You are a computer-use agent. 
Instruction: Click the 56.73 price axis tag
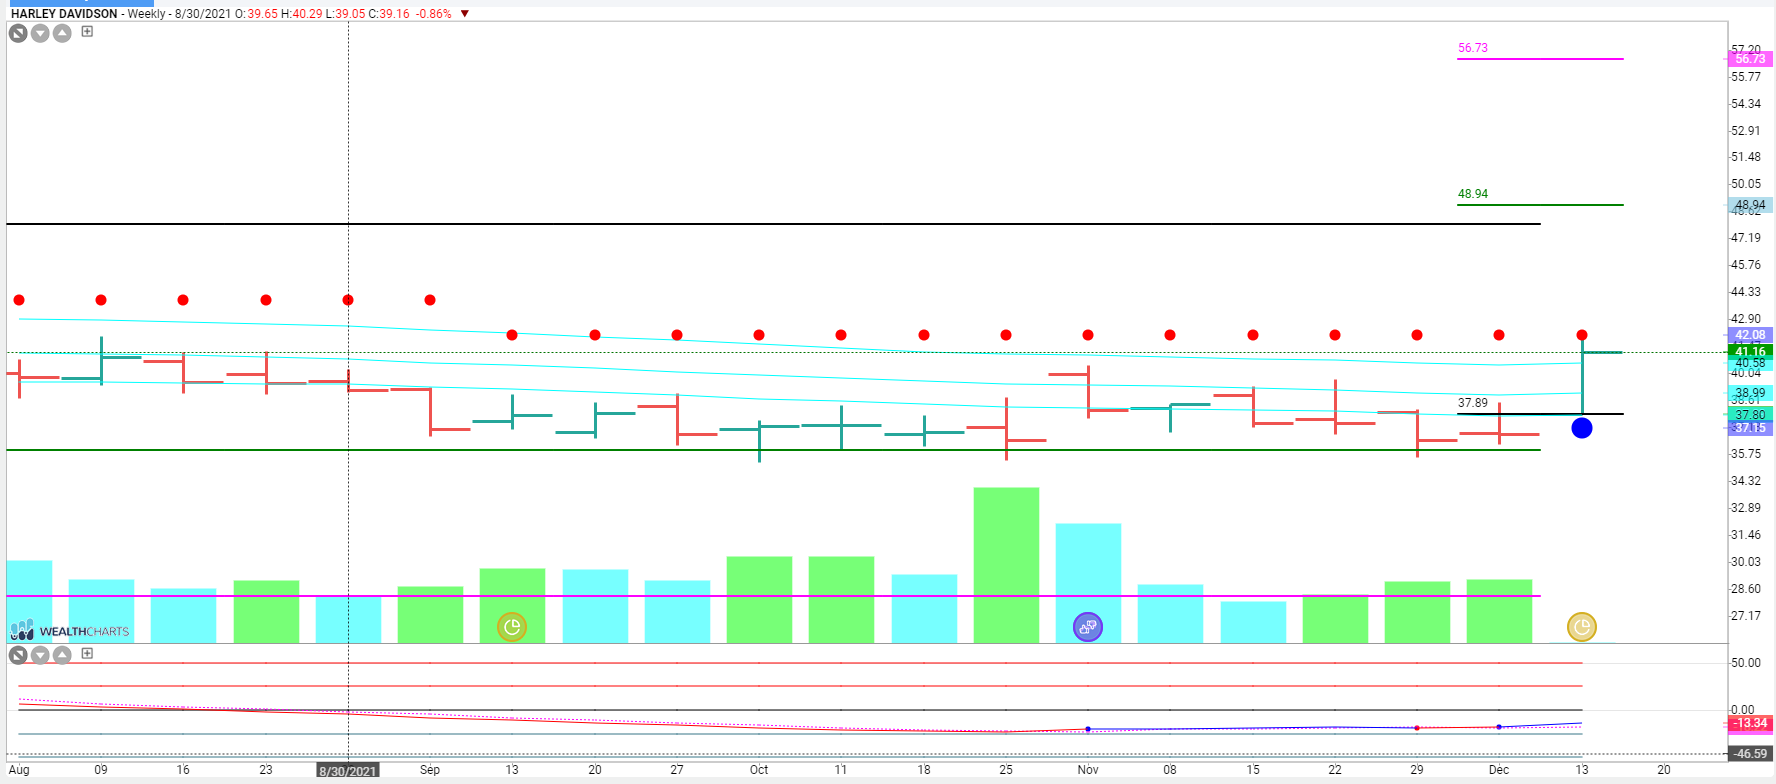click(x=1750, y=59)
